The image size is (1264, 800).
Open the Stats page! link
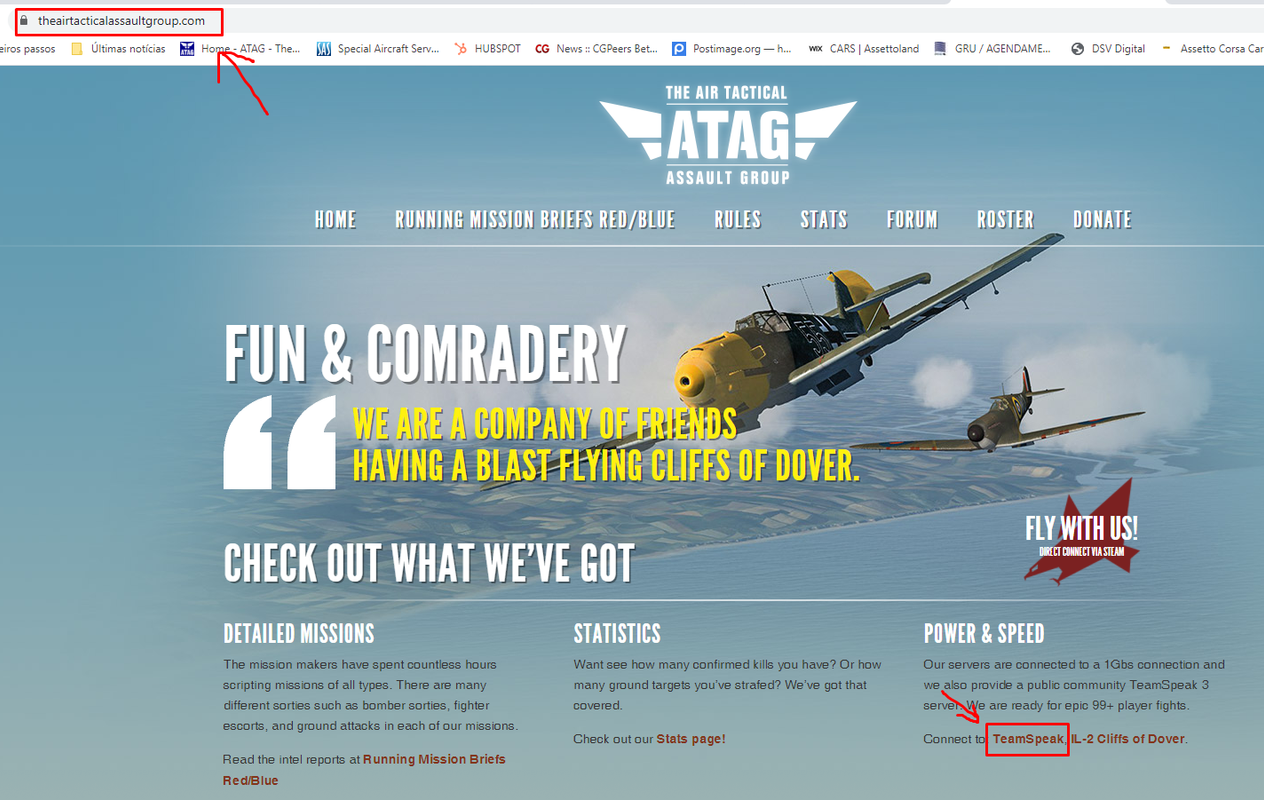pyautogui.click(x=691, y=739)
